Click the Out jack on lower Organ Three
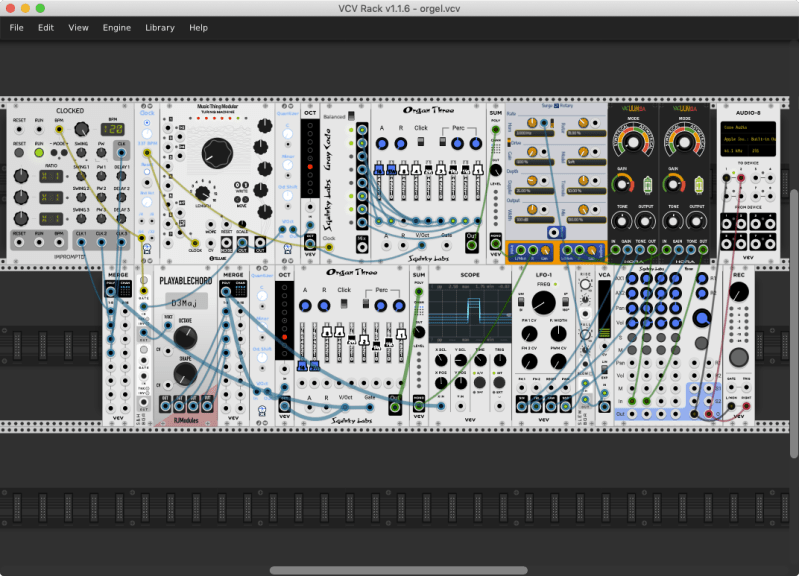The width and height of the screenshot is (799, 576). (x=395, y=407)
